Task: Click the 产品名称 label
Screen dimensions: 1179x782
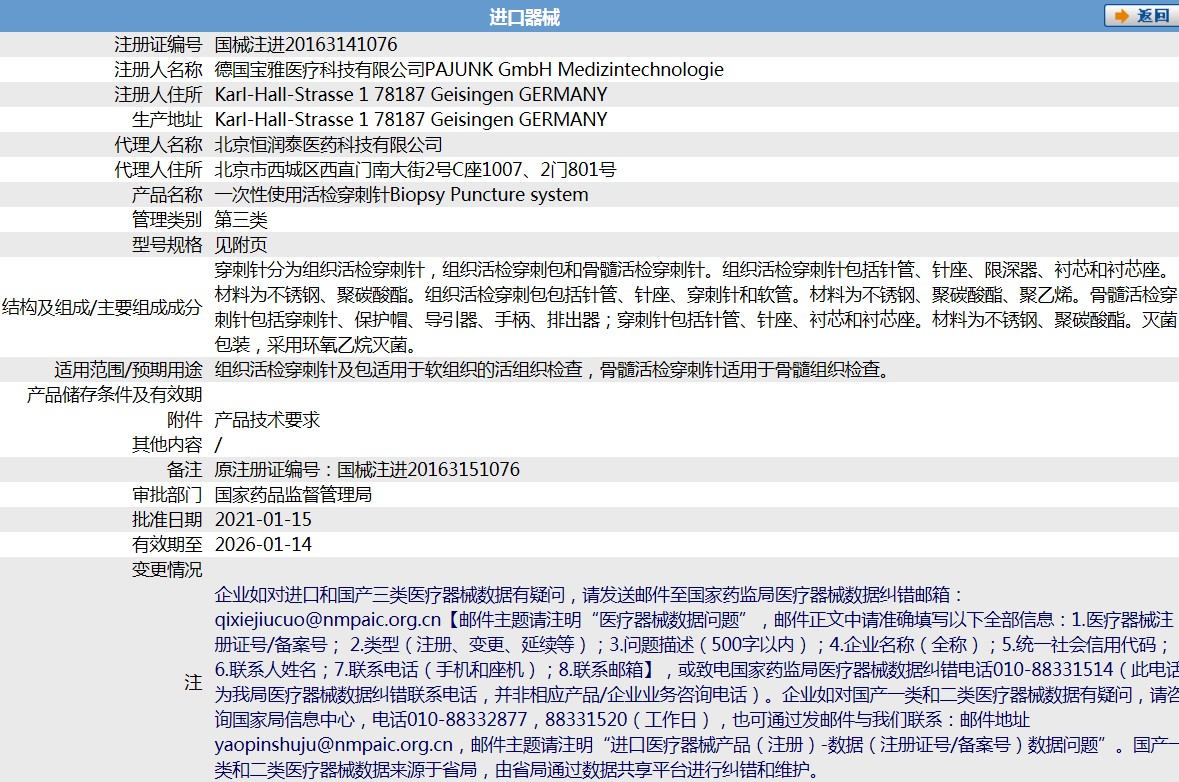Action: [x=167, y=195]
